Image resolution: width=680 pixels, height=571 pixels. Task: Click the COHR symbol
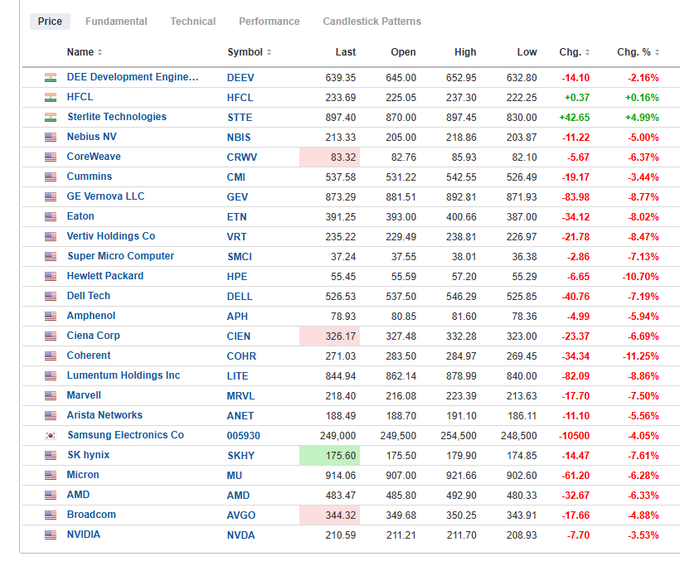(x=242, y=356)
